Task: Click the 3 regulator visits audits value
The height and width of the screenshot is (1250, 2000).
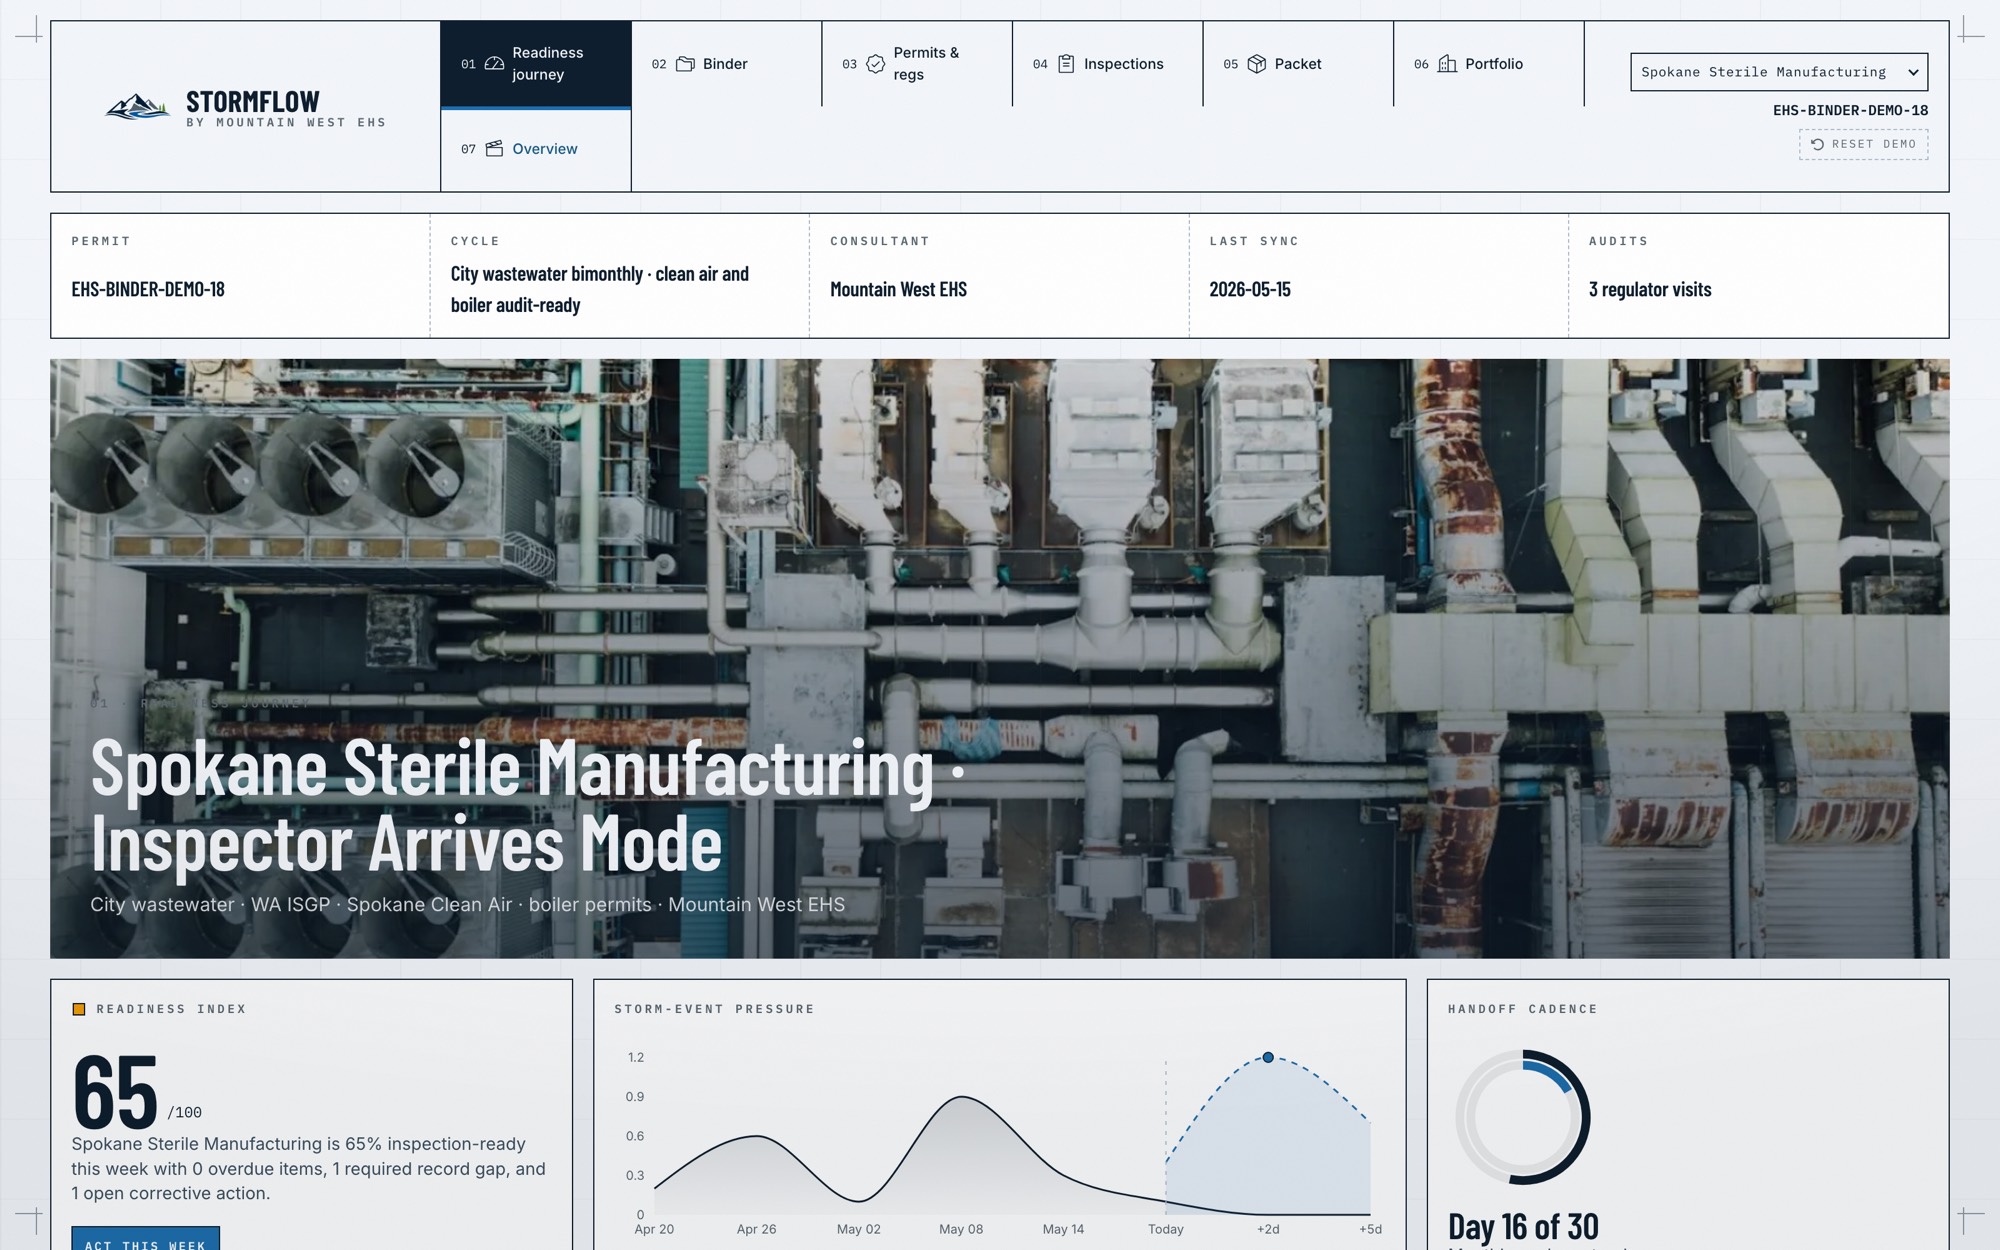Action: click(x=1650, y=290)
